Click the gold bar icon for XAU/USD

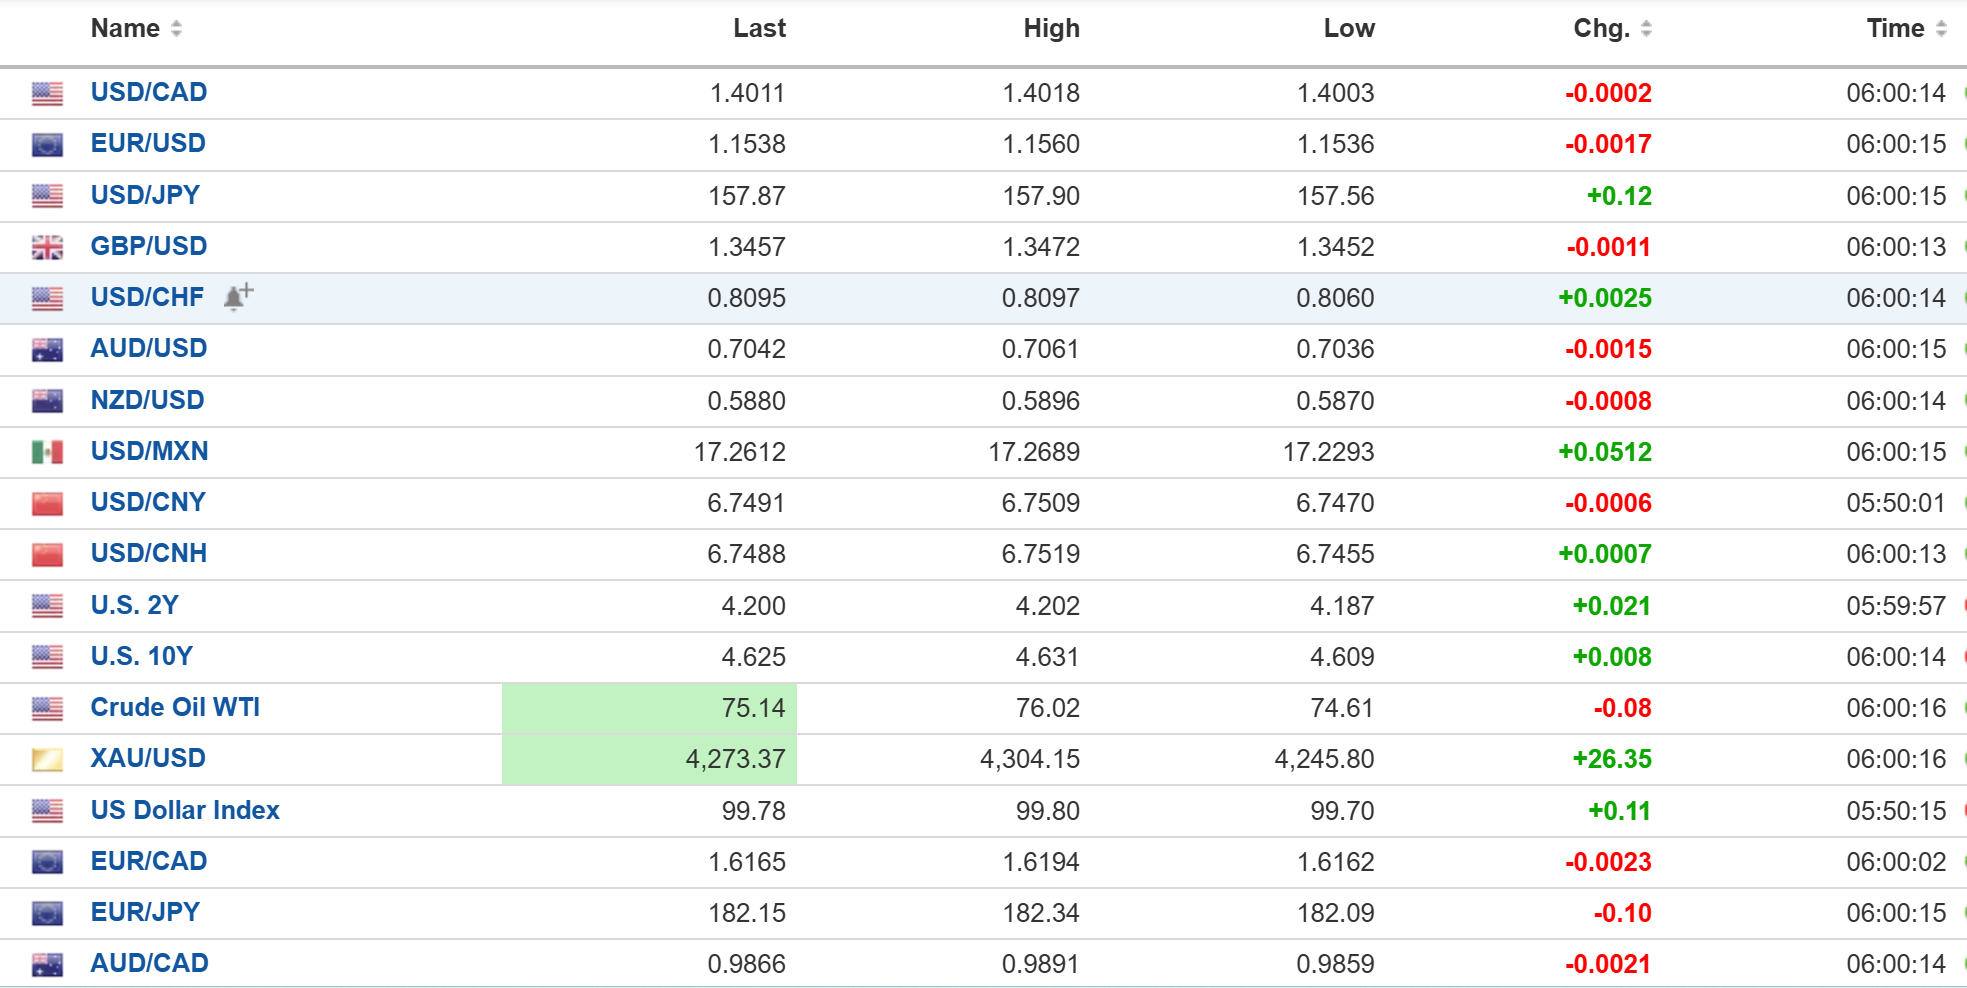47,760
